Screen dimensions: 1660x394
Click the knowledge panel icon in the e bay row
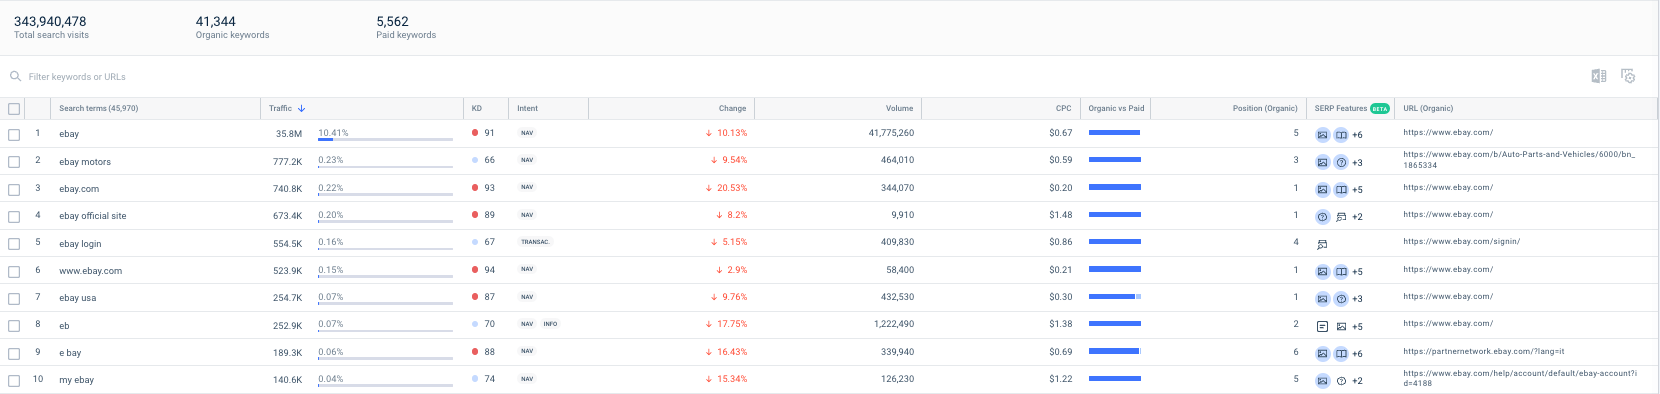1341,353
